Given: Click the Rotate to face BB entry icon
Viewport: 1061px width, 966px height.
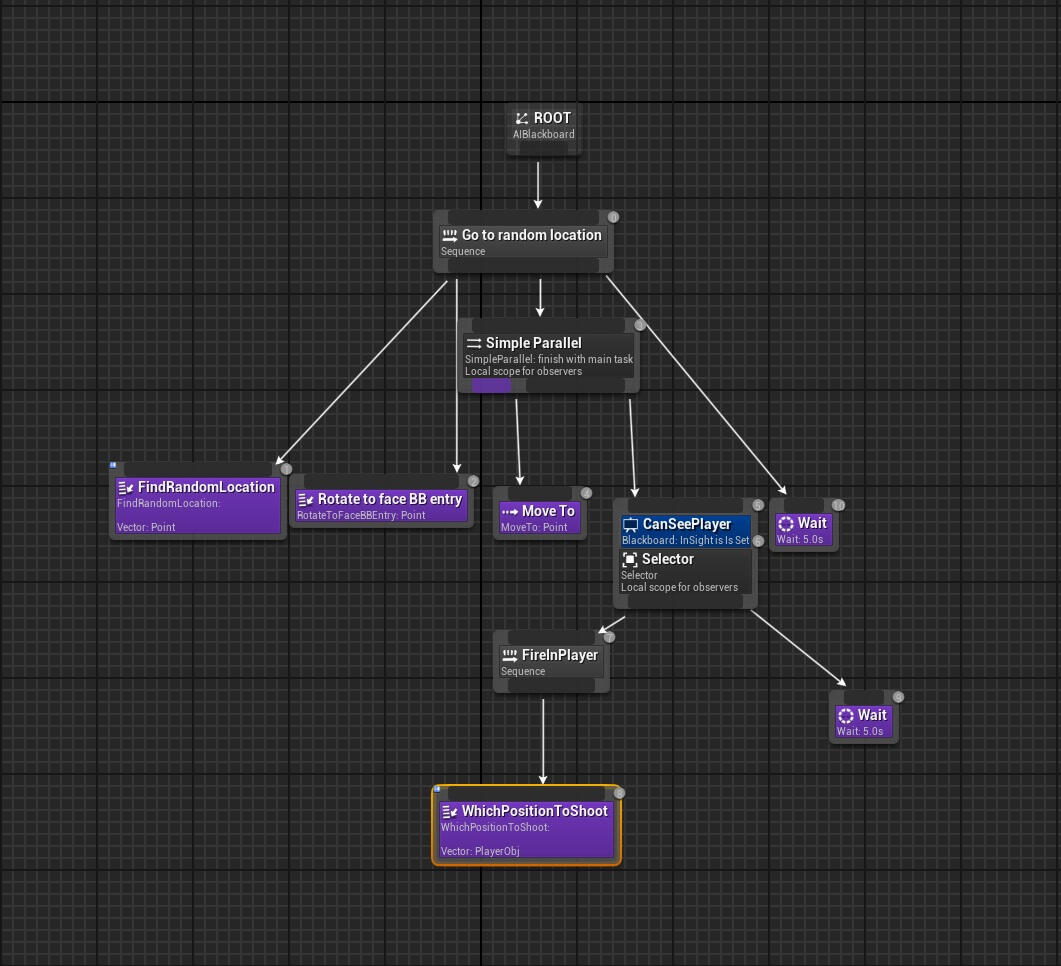Looking at the screenshot, I should point(306,499).
